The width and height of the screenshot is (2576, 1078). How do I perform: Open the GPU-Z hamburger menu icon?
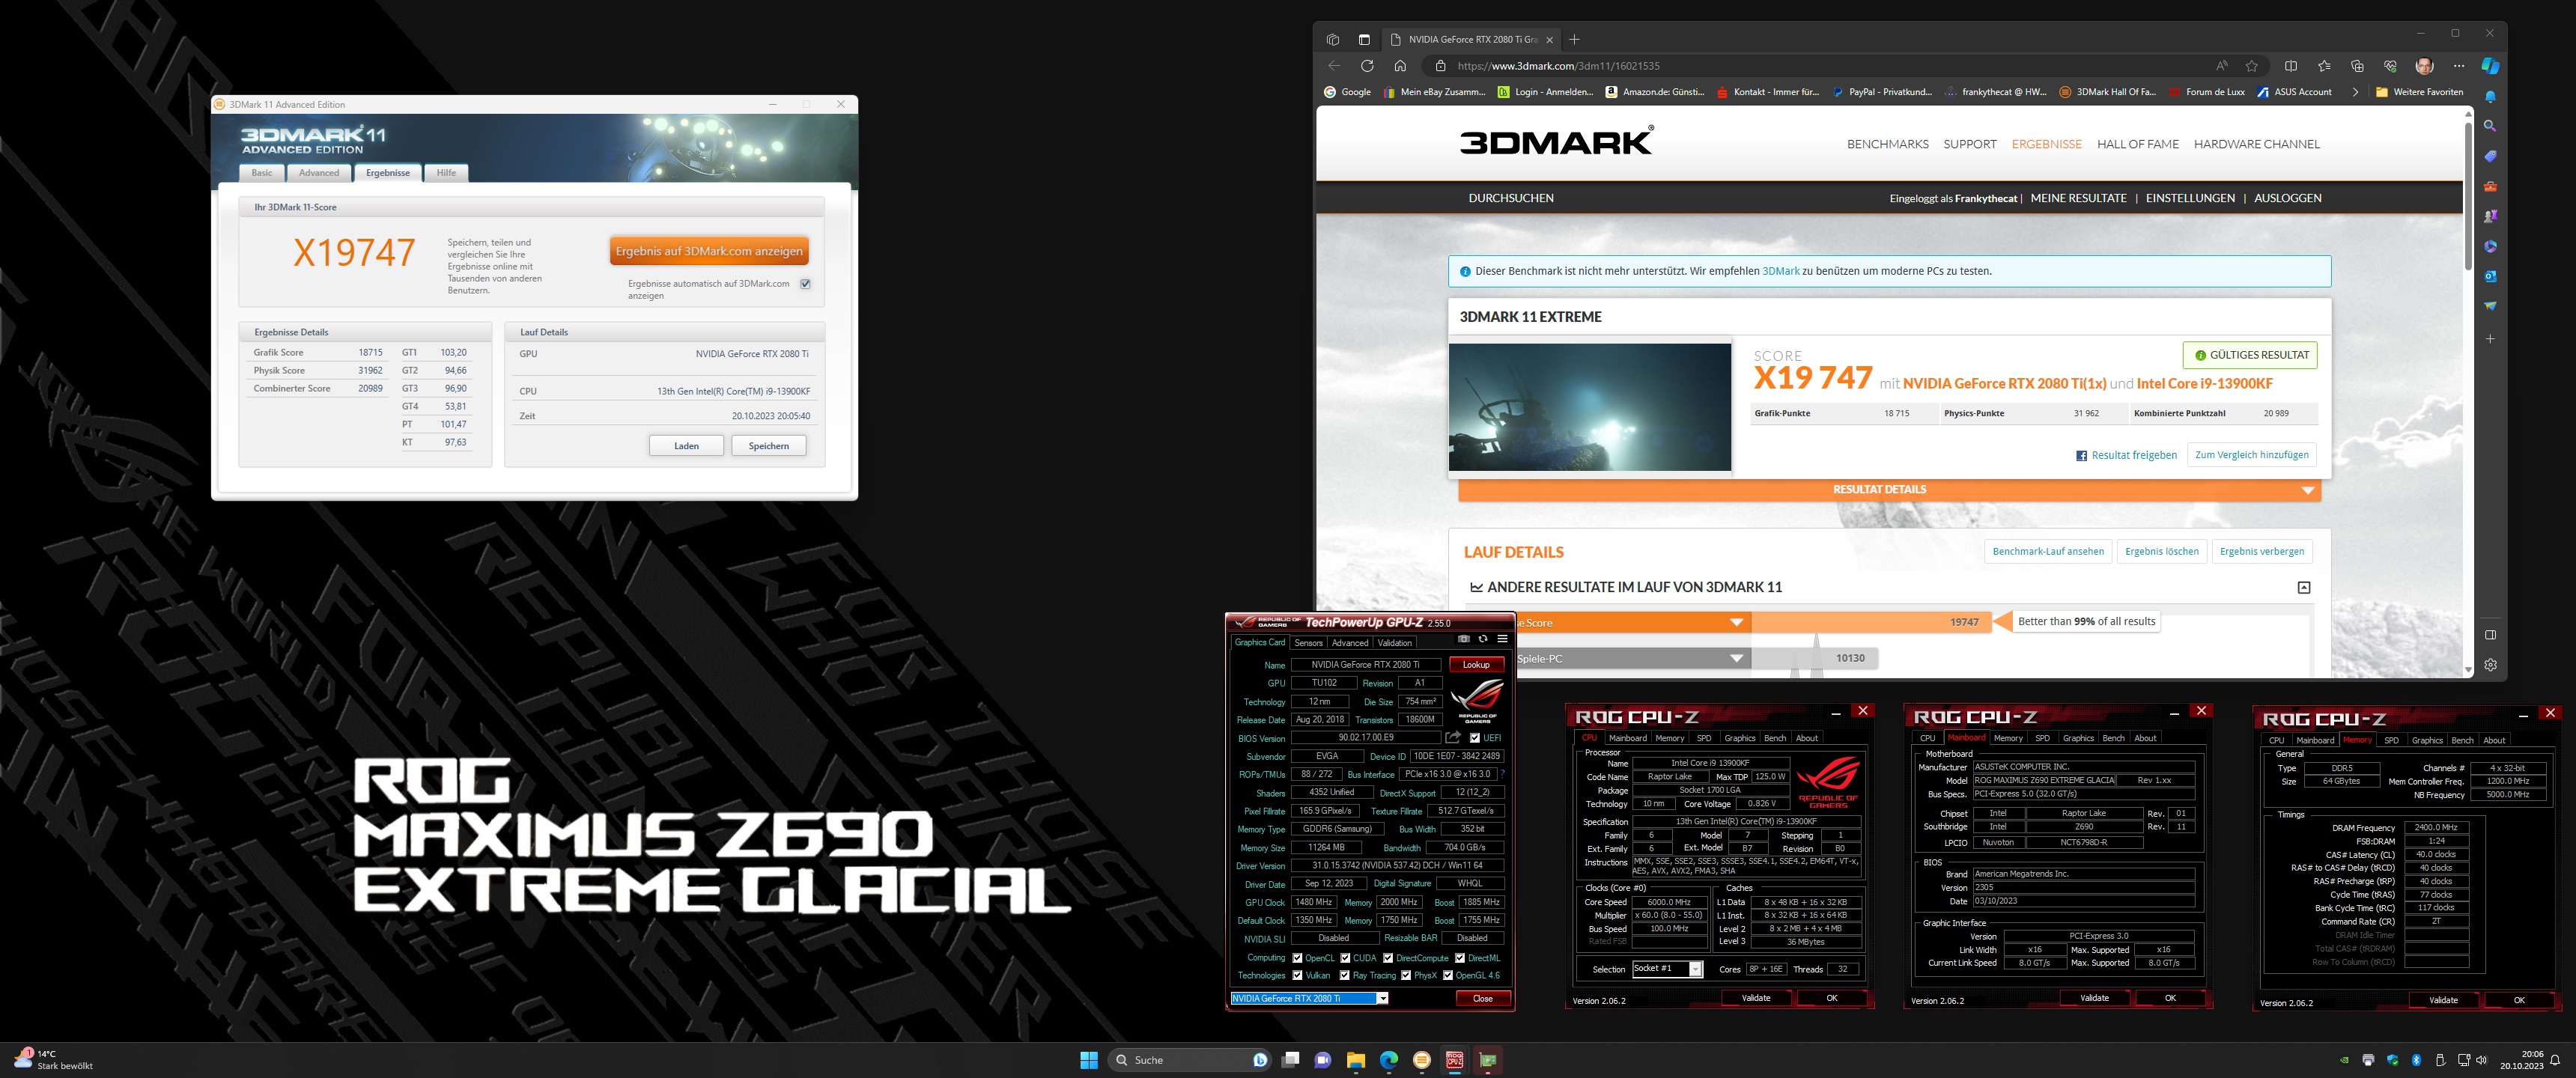1502,639
